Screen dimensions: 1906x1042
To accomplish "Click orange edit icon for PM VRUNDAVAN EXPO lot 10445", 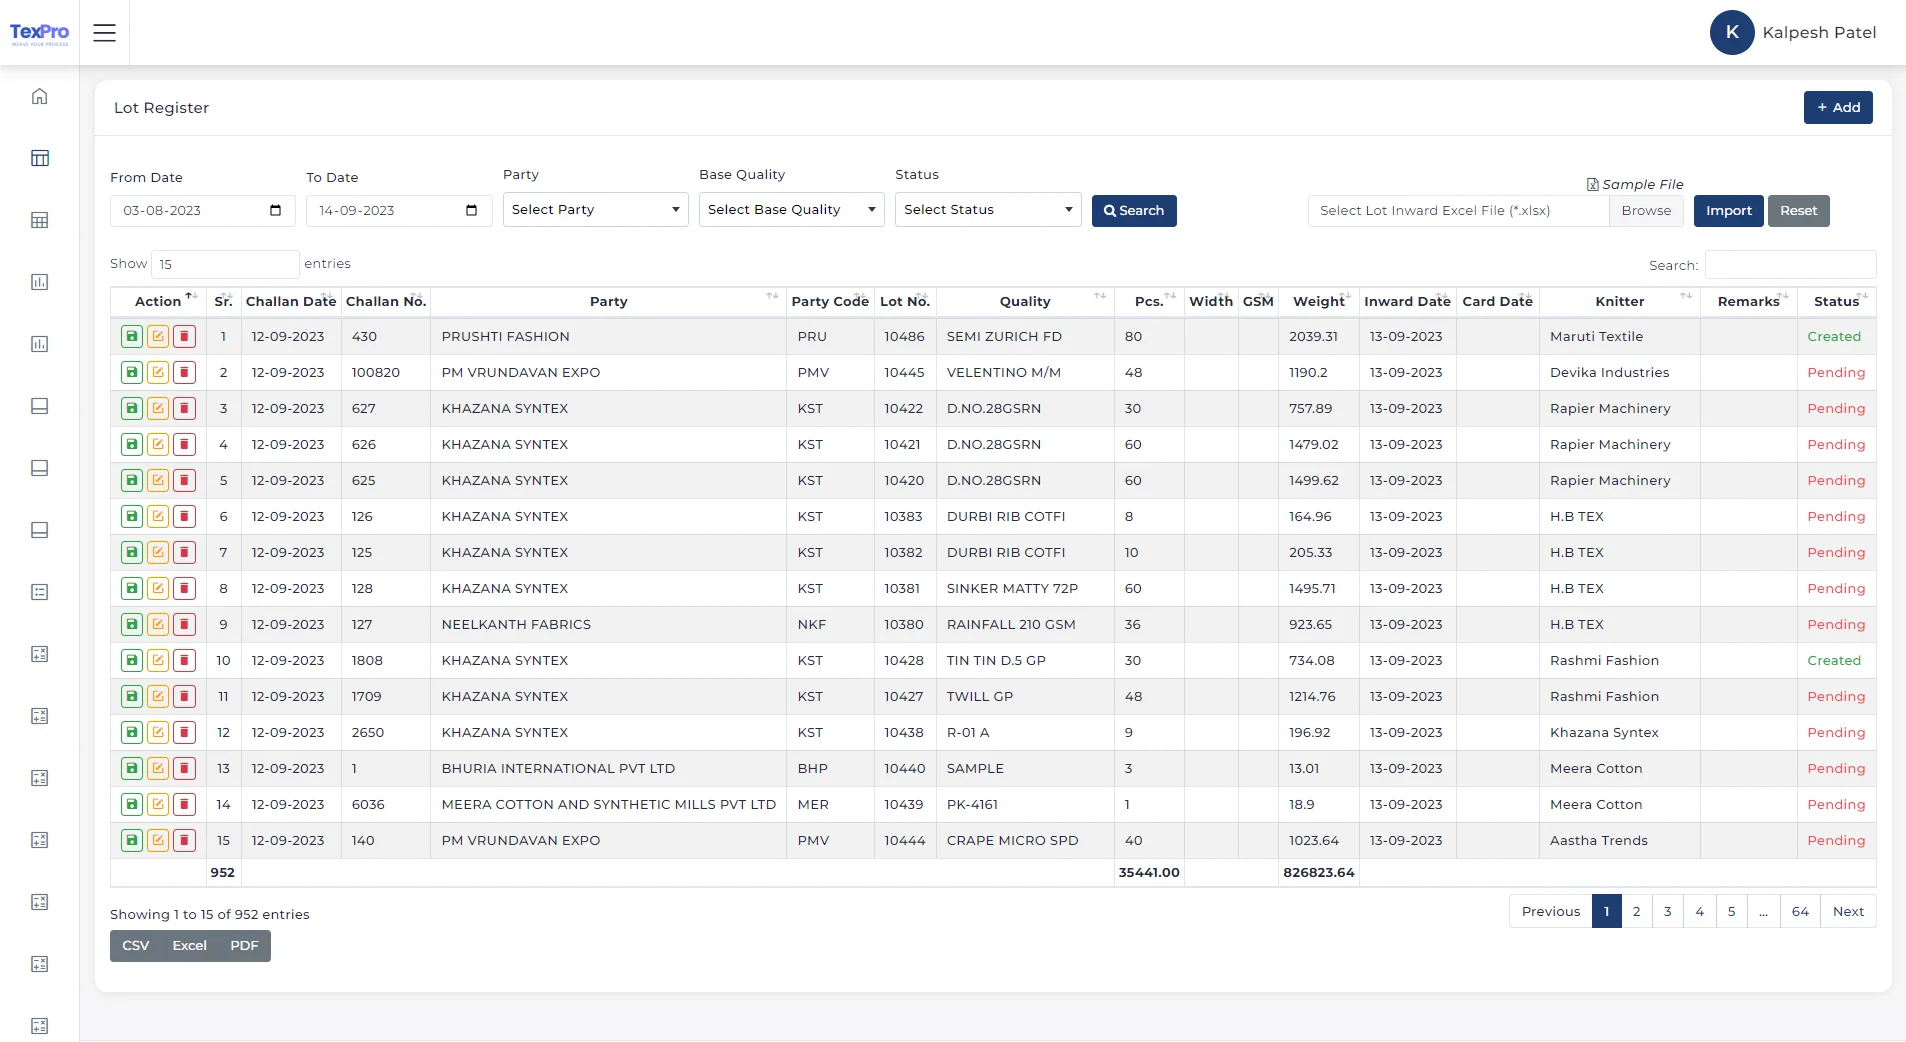I will click(x=158, y=373).
